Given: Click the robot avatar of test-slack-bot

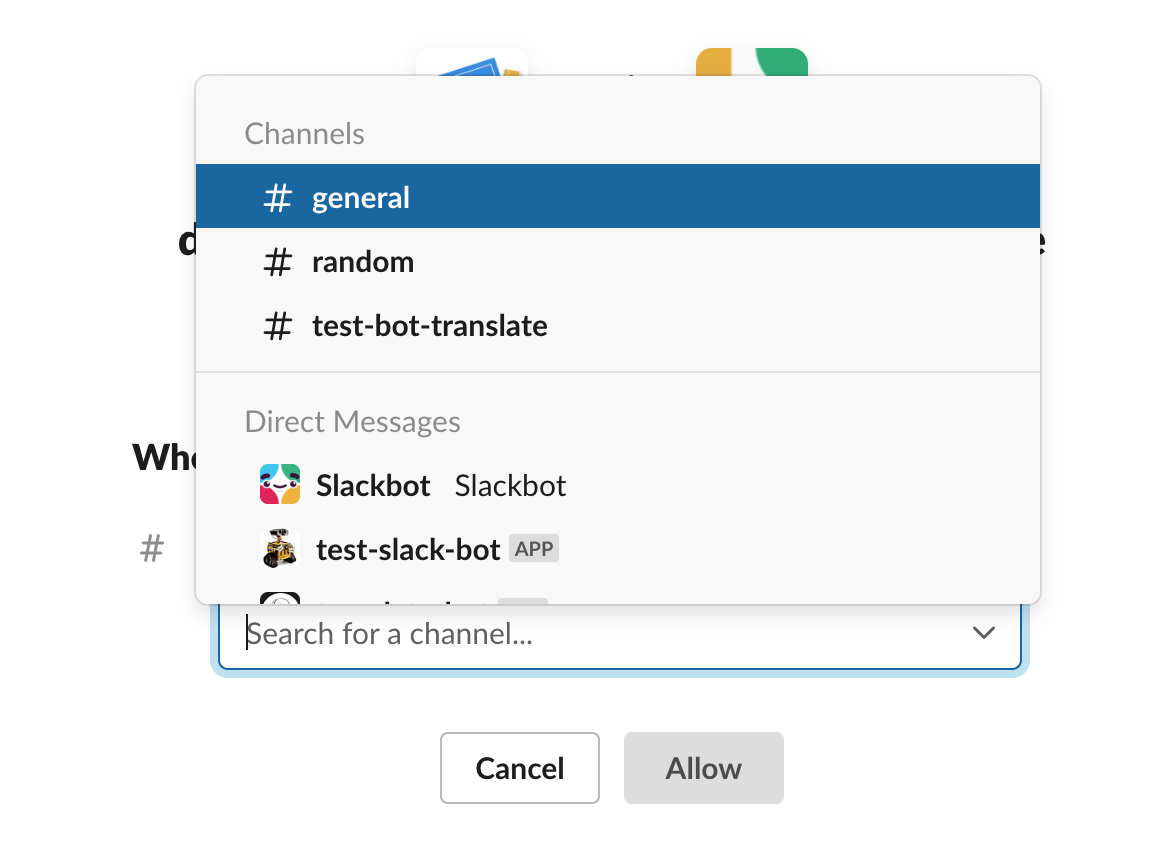Looking at the screenshot, I should pyautogui.click(x=280, y=548).
